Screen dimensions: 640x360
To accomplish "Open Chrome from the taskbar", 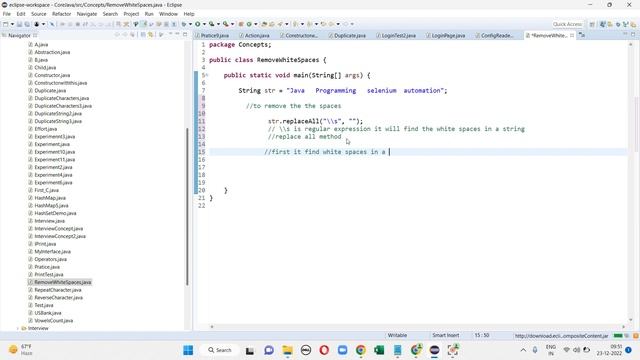I will point(360,350).
